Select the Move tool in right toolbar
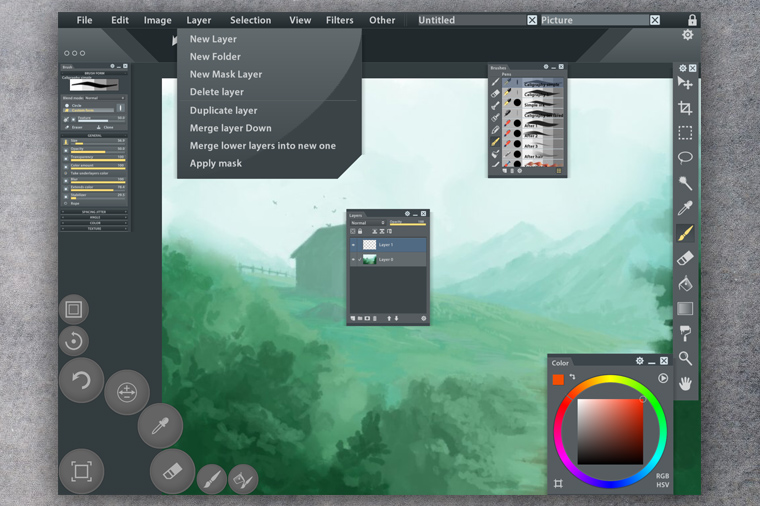The image size is (760, 506). click(x=685, y=83)
